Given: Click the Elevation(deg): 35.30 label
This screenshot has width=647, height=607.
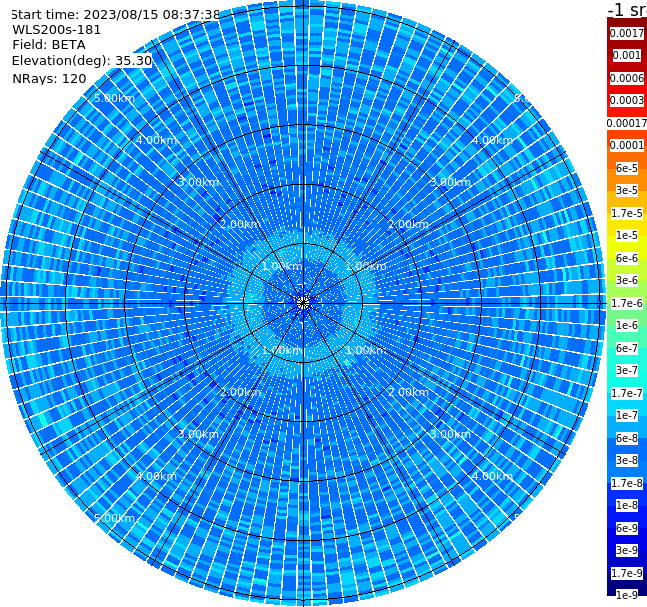Looking at the screenshot, I should click(82, 61).
